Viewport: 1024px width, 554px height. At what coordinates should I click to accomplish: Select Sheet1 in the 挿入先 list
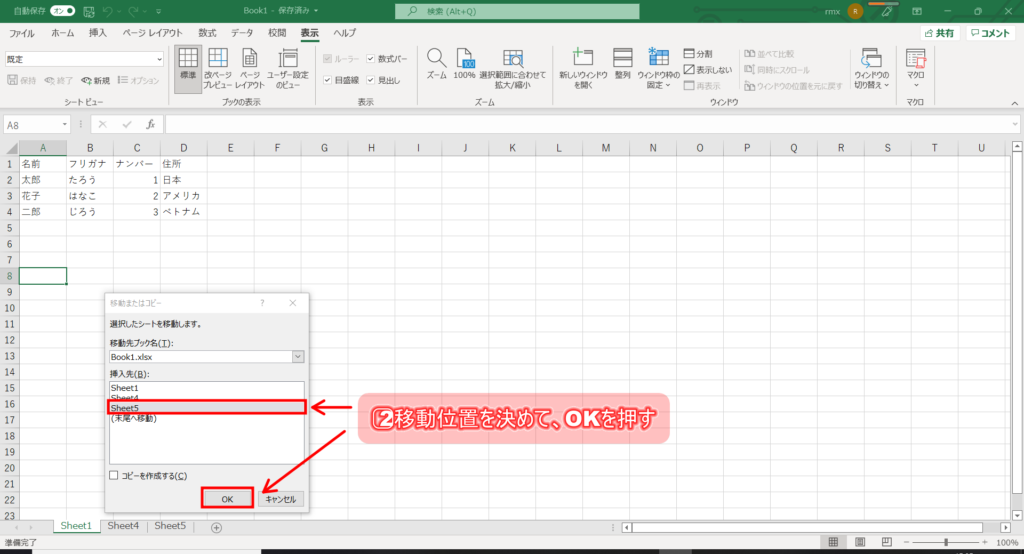pos(126,387)
